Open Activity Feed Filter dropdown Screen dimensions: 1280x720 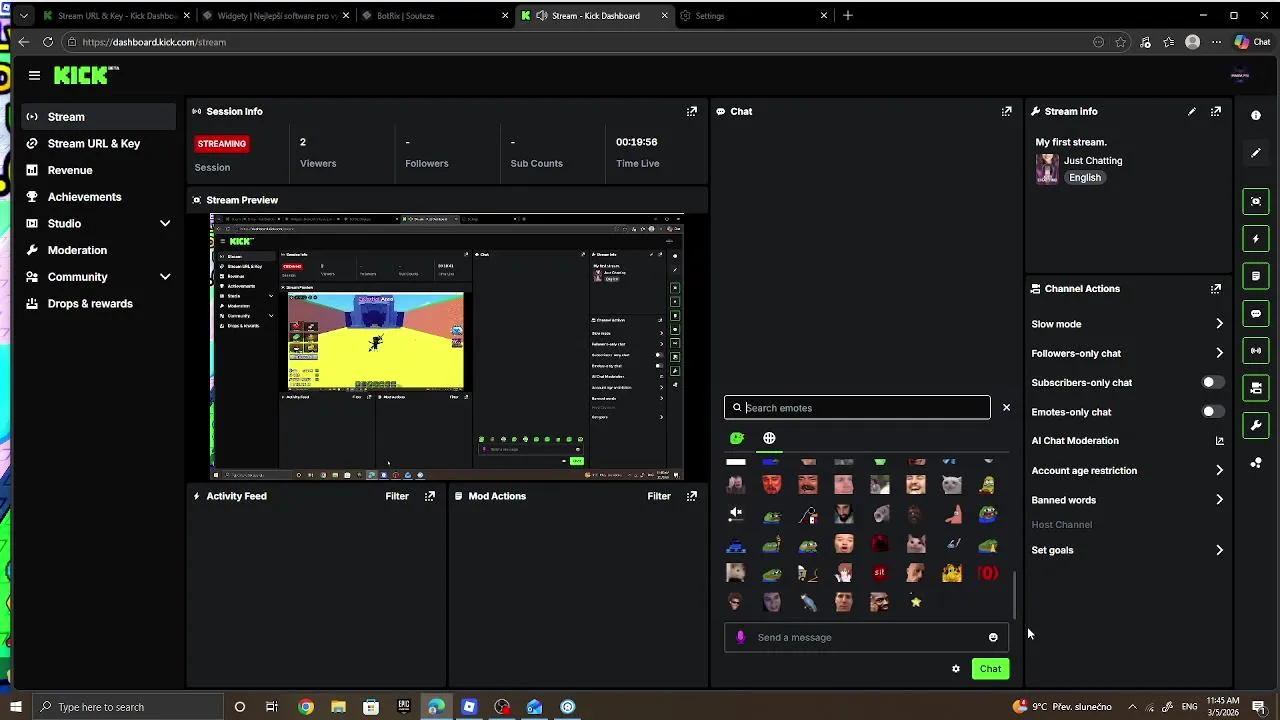click(397, 496)
